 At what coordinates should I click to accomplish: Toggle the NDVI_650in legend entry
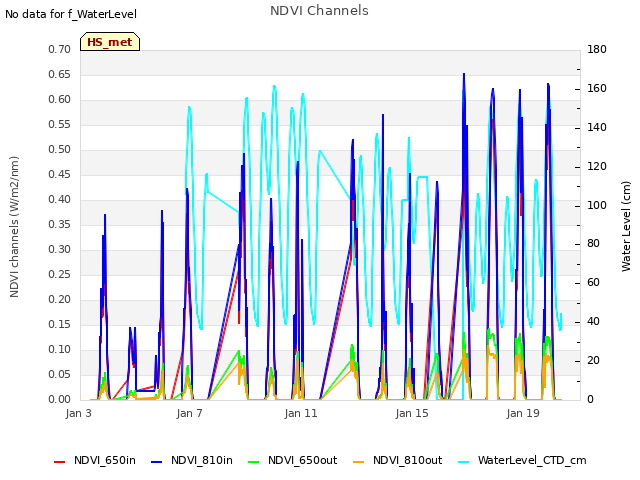[95, 460]
